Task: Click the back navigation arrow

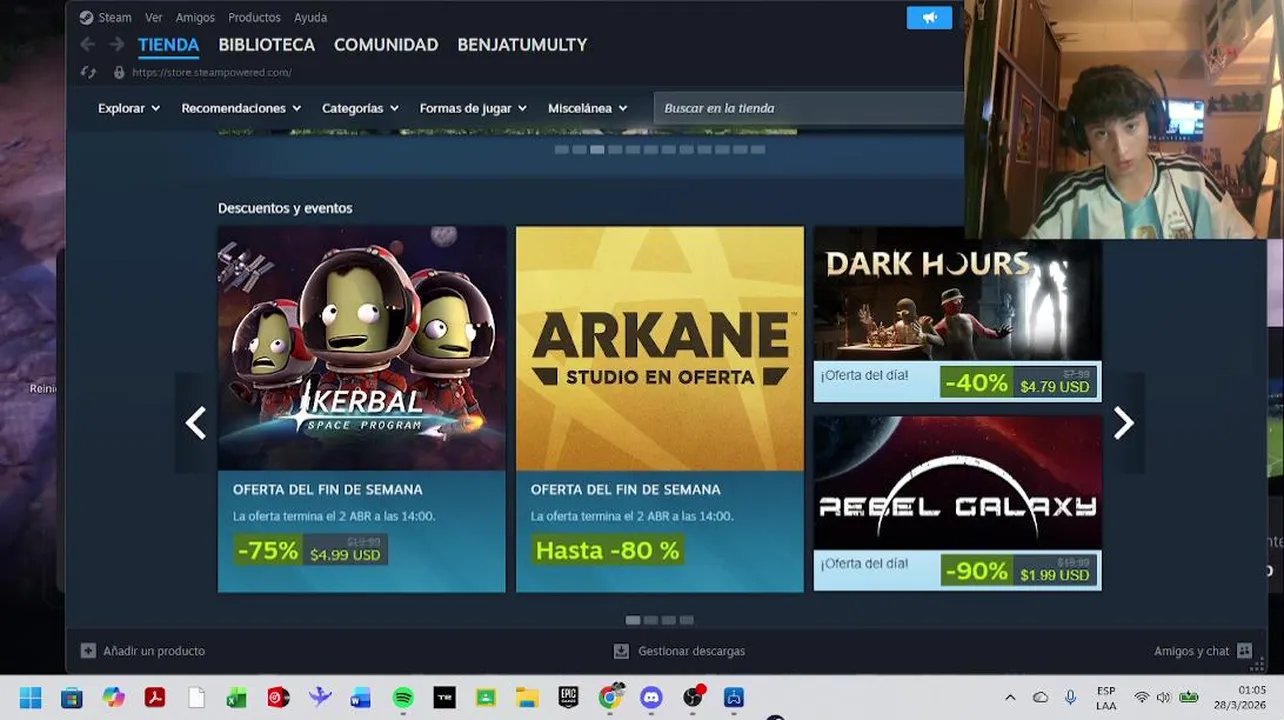Action: click(x=88, y=44)
